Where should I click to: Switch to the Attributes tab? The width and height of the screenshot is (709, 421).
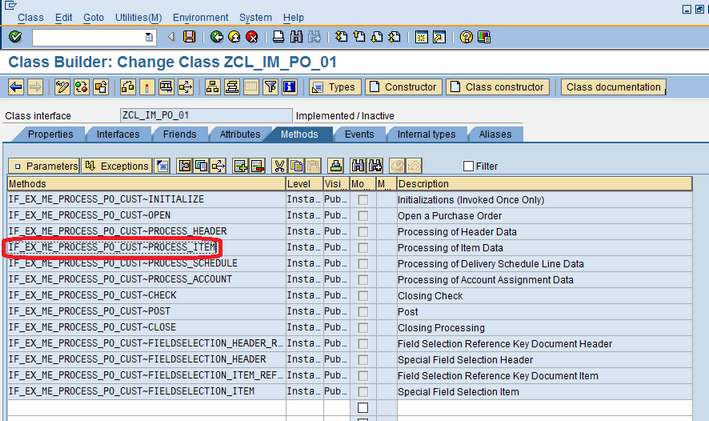(239, 134)
